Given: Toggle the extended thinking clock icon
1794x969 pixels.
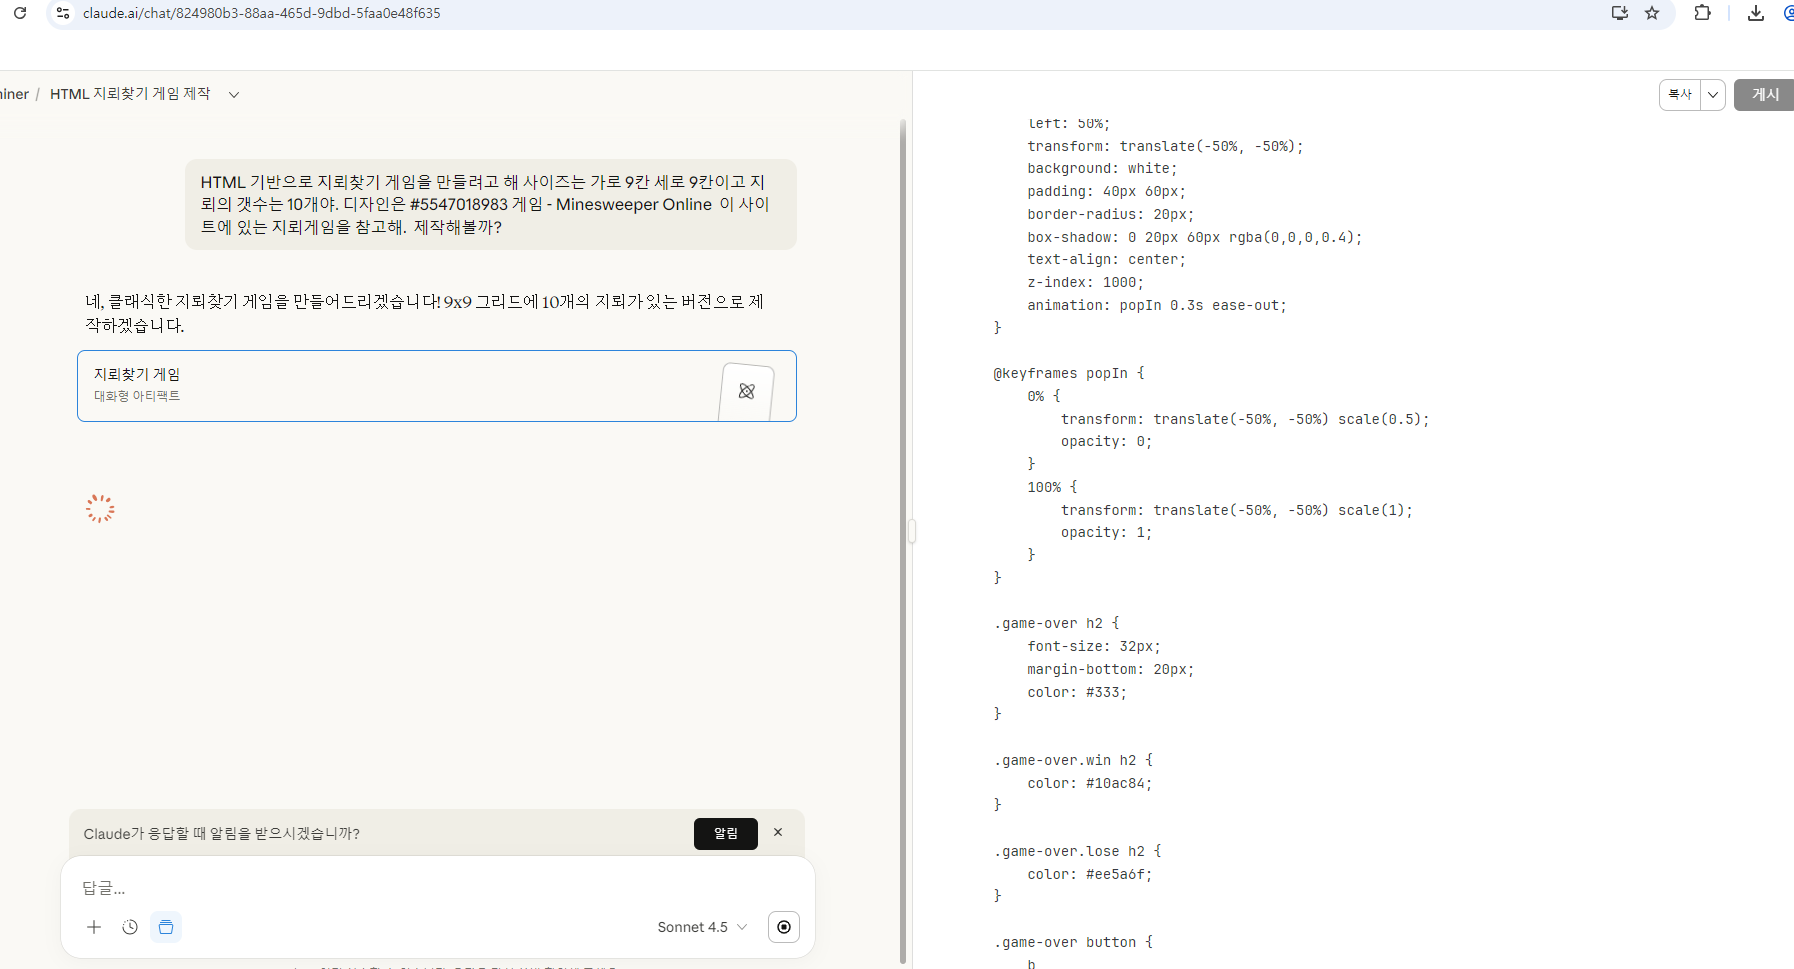Looking at the screenshot, I should pos(130,927).
